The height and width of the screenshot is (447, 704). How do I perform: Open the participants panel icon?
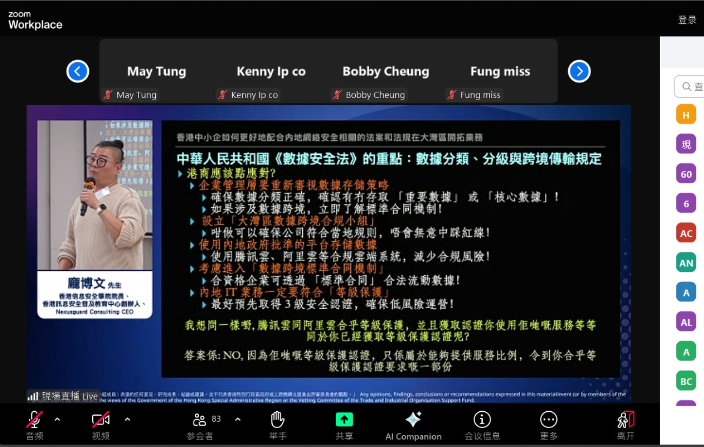199,420
